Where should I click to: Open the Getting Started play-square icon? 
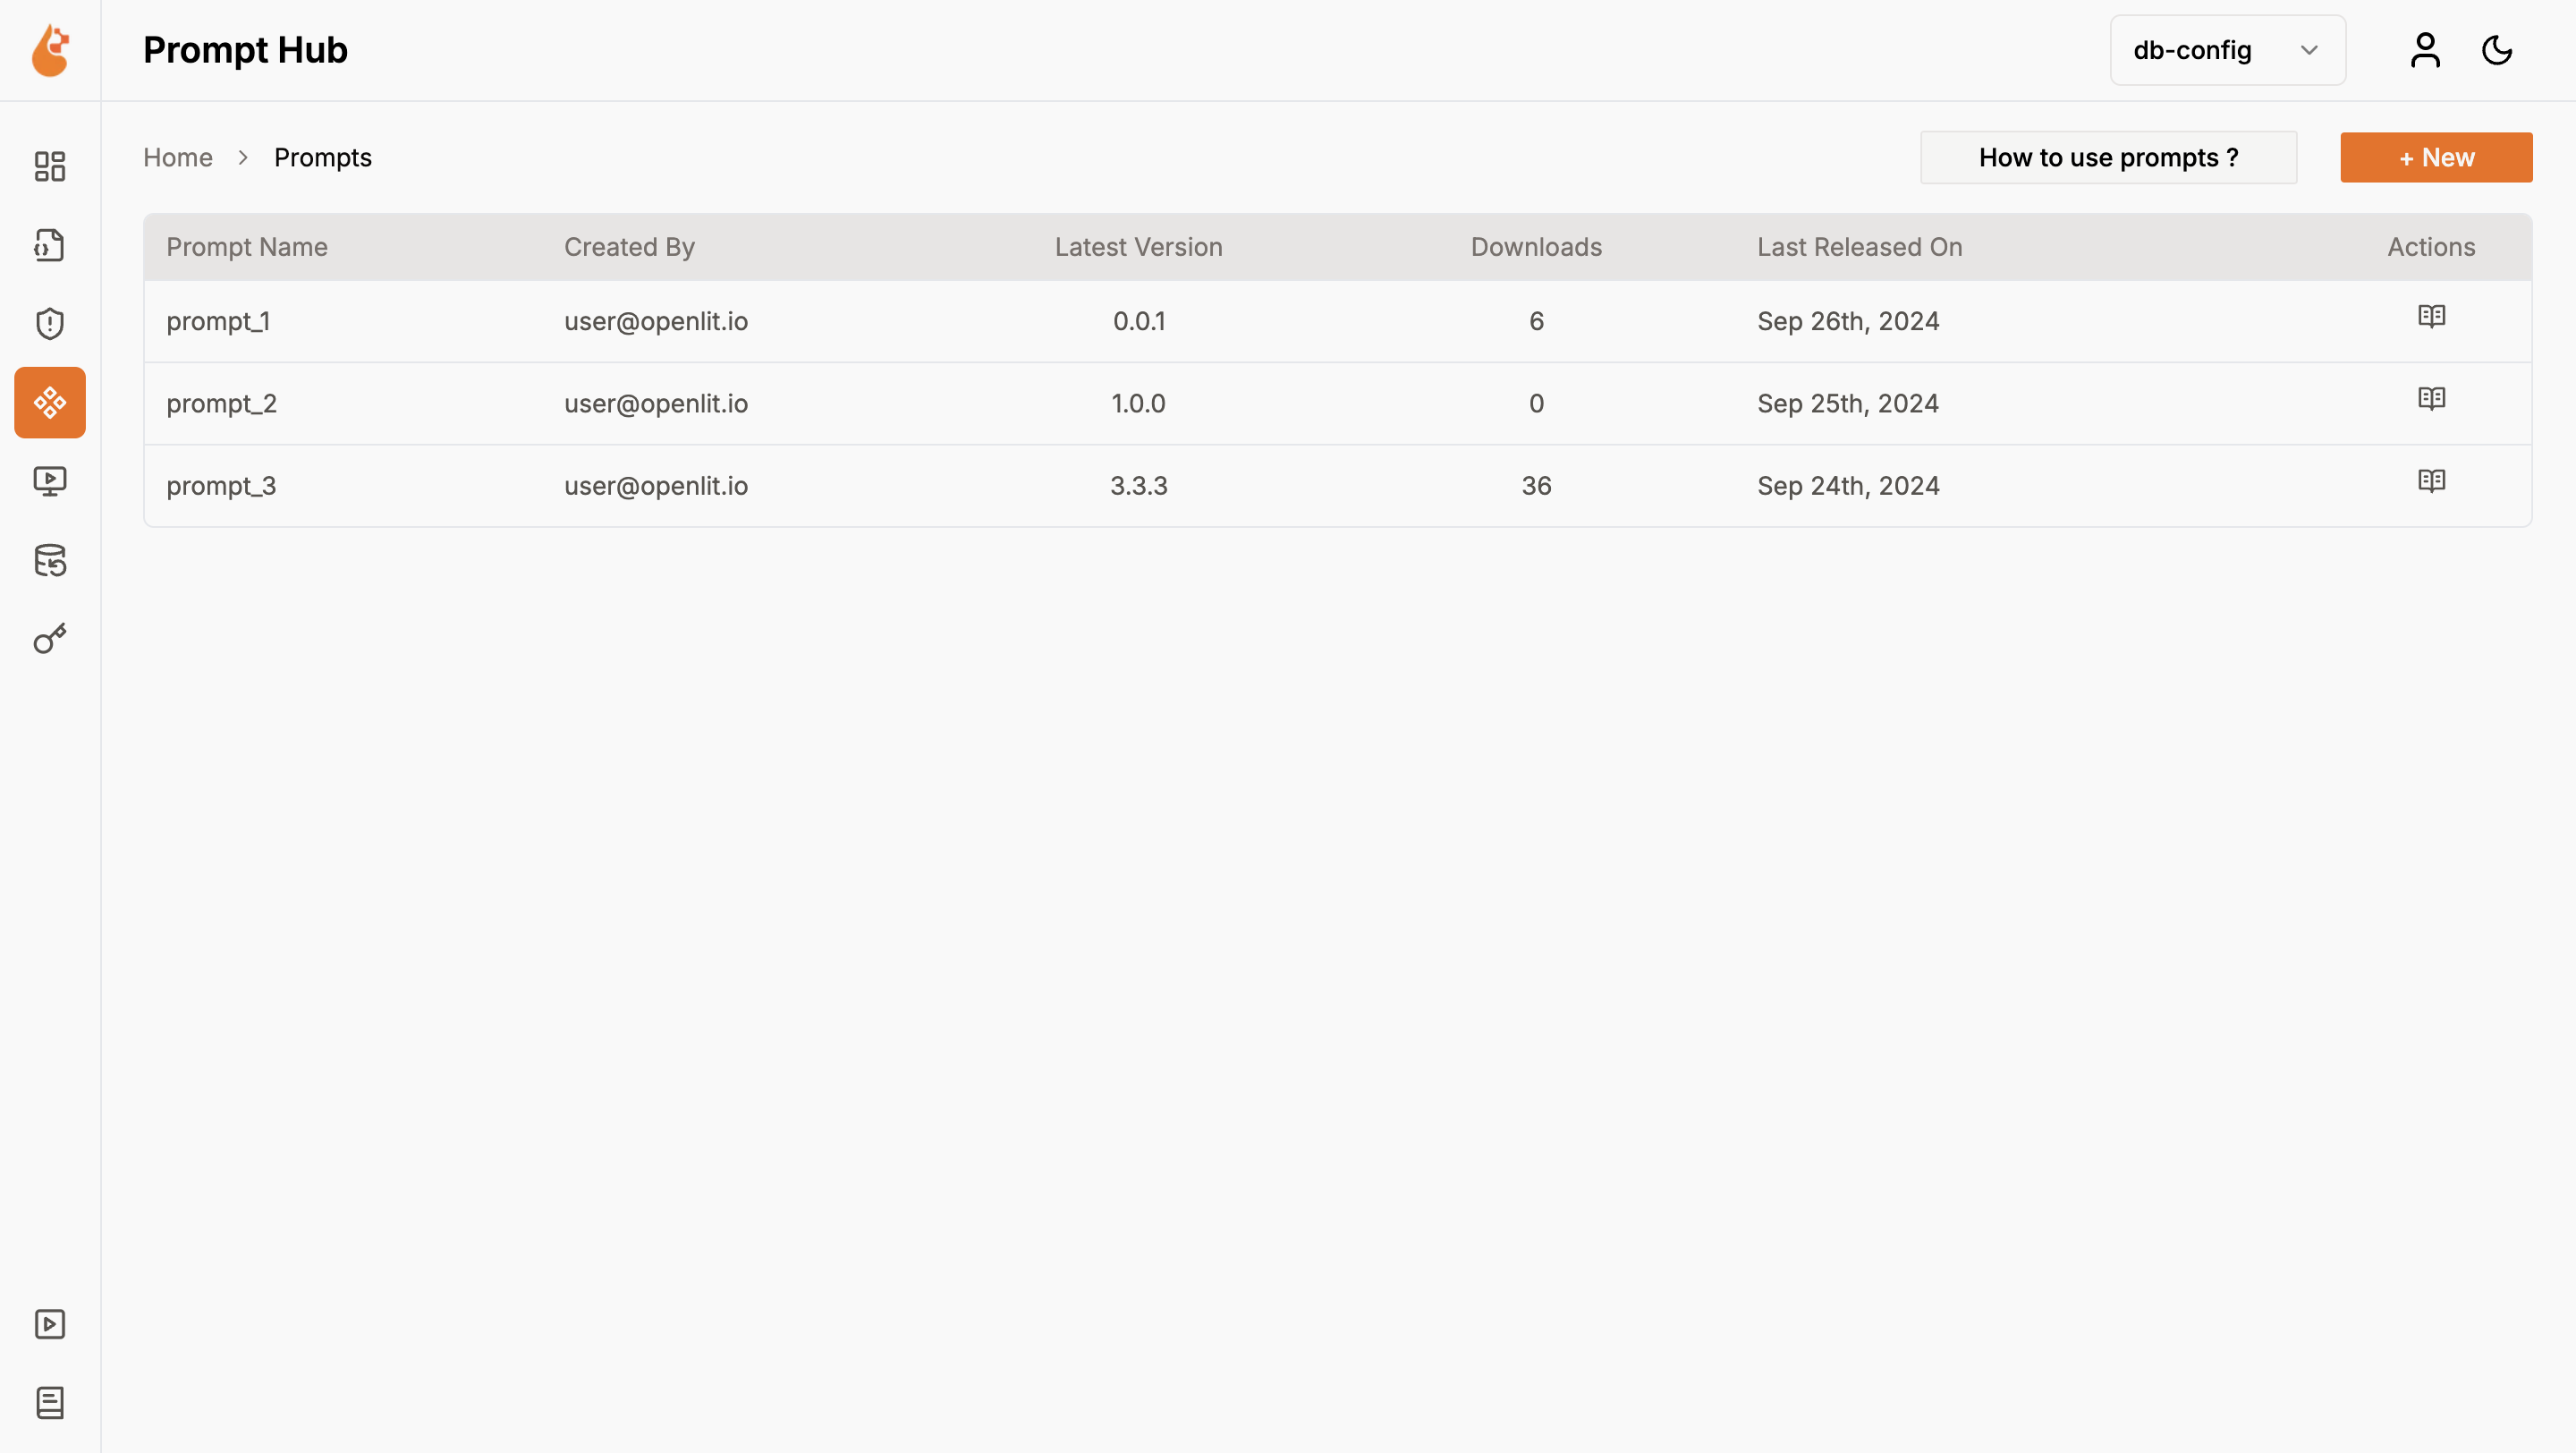pyautogui.click(x=50, y=1324)
